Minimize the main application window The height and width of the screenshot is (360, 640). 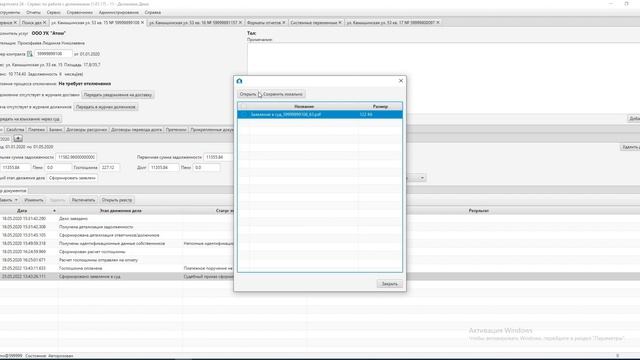(611, 4)
